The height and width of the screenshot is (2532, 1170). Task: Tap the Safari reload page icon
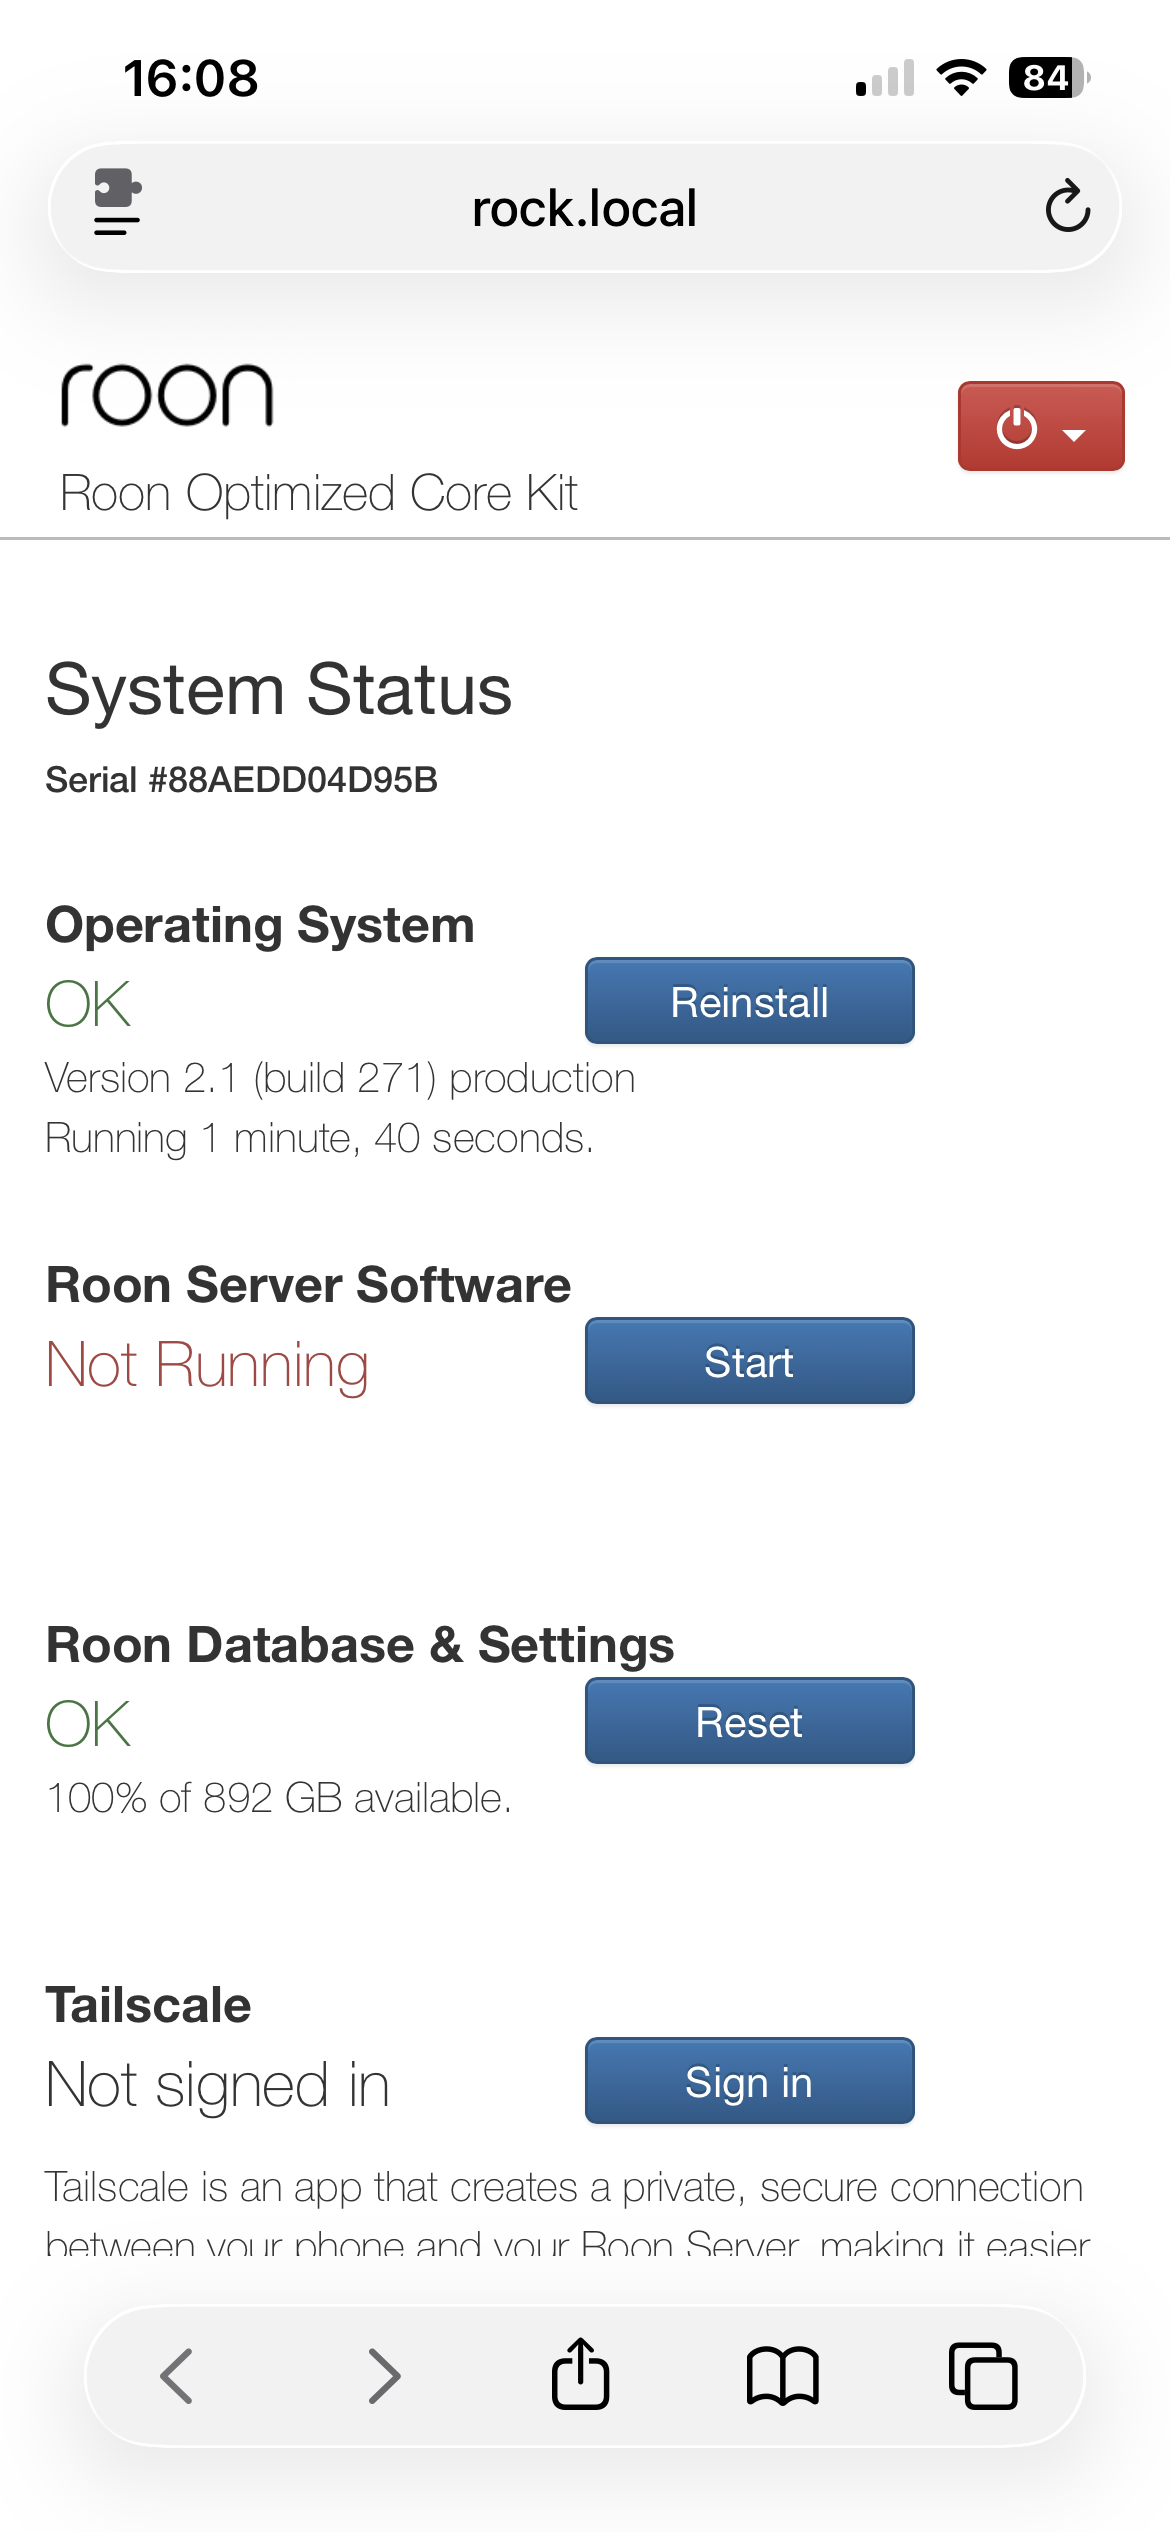[1067, 207]
